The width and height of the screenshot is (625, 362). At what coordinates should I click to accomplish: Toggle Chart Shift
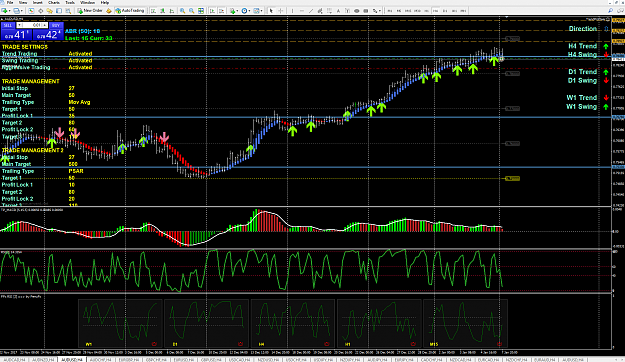coord(222,11)
